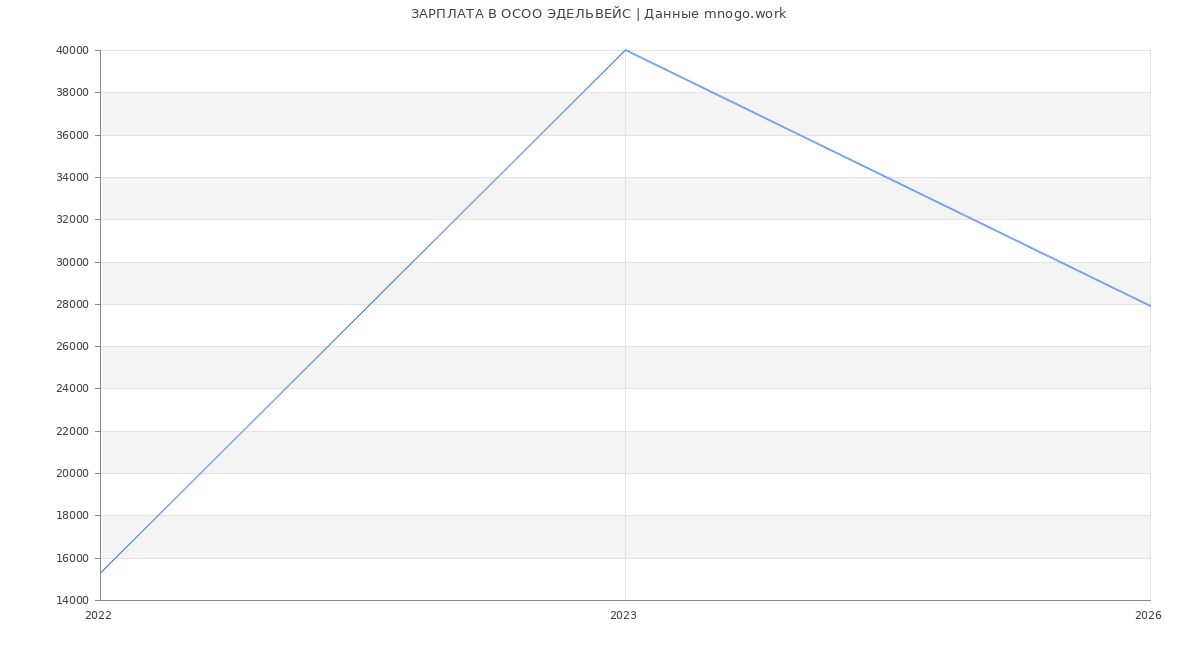Viewport: 1200px width, 650px height.
Task: Click the y-axis label 20000
Action: click(x=74, y=473)
